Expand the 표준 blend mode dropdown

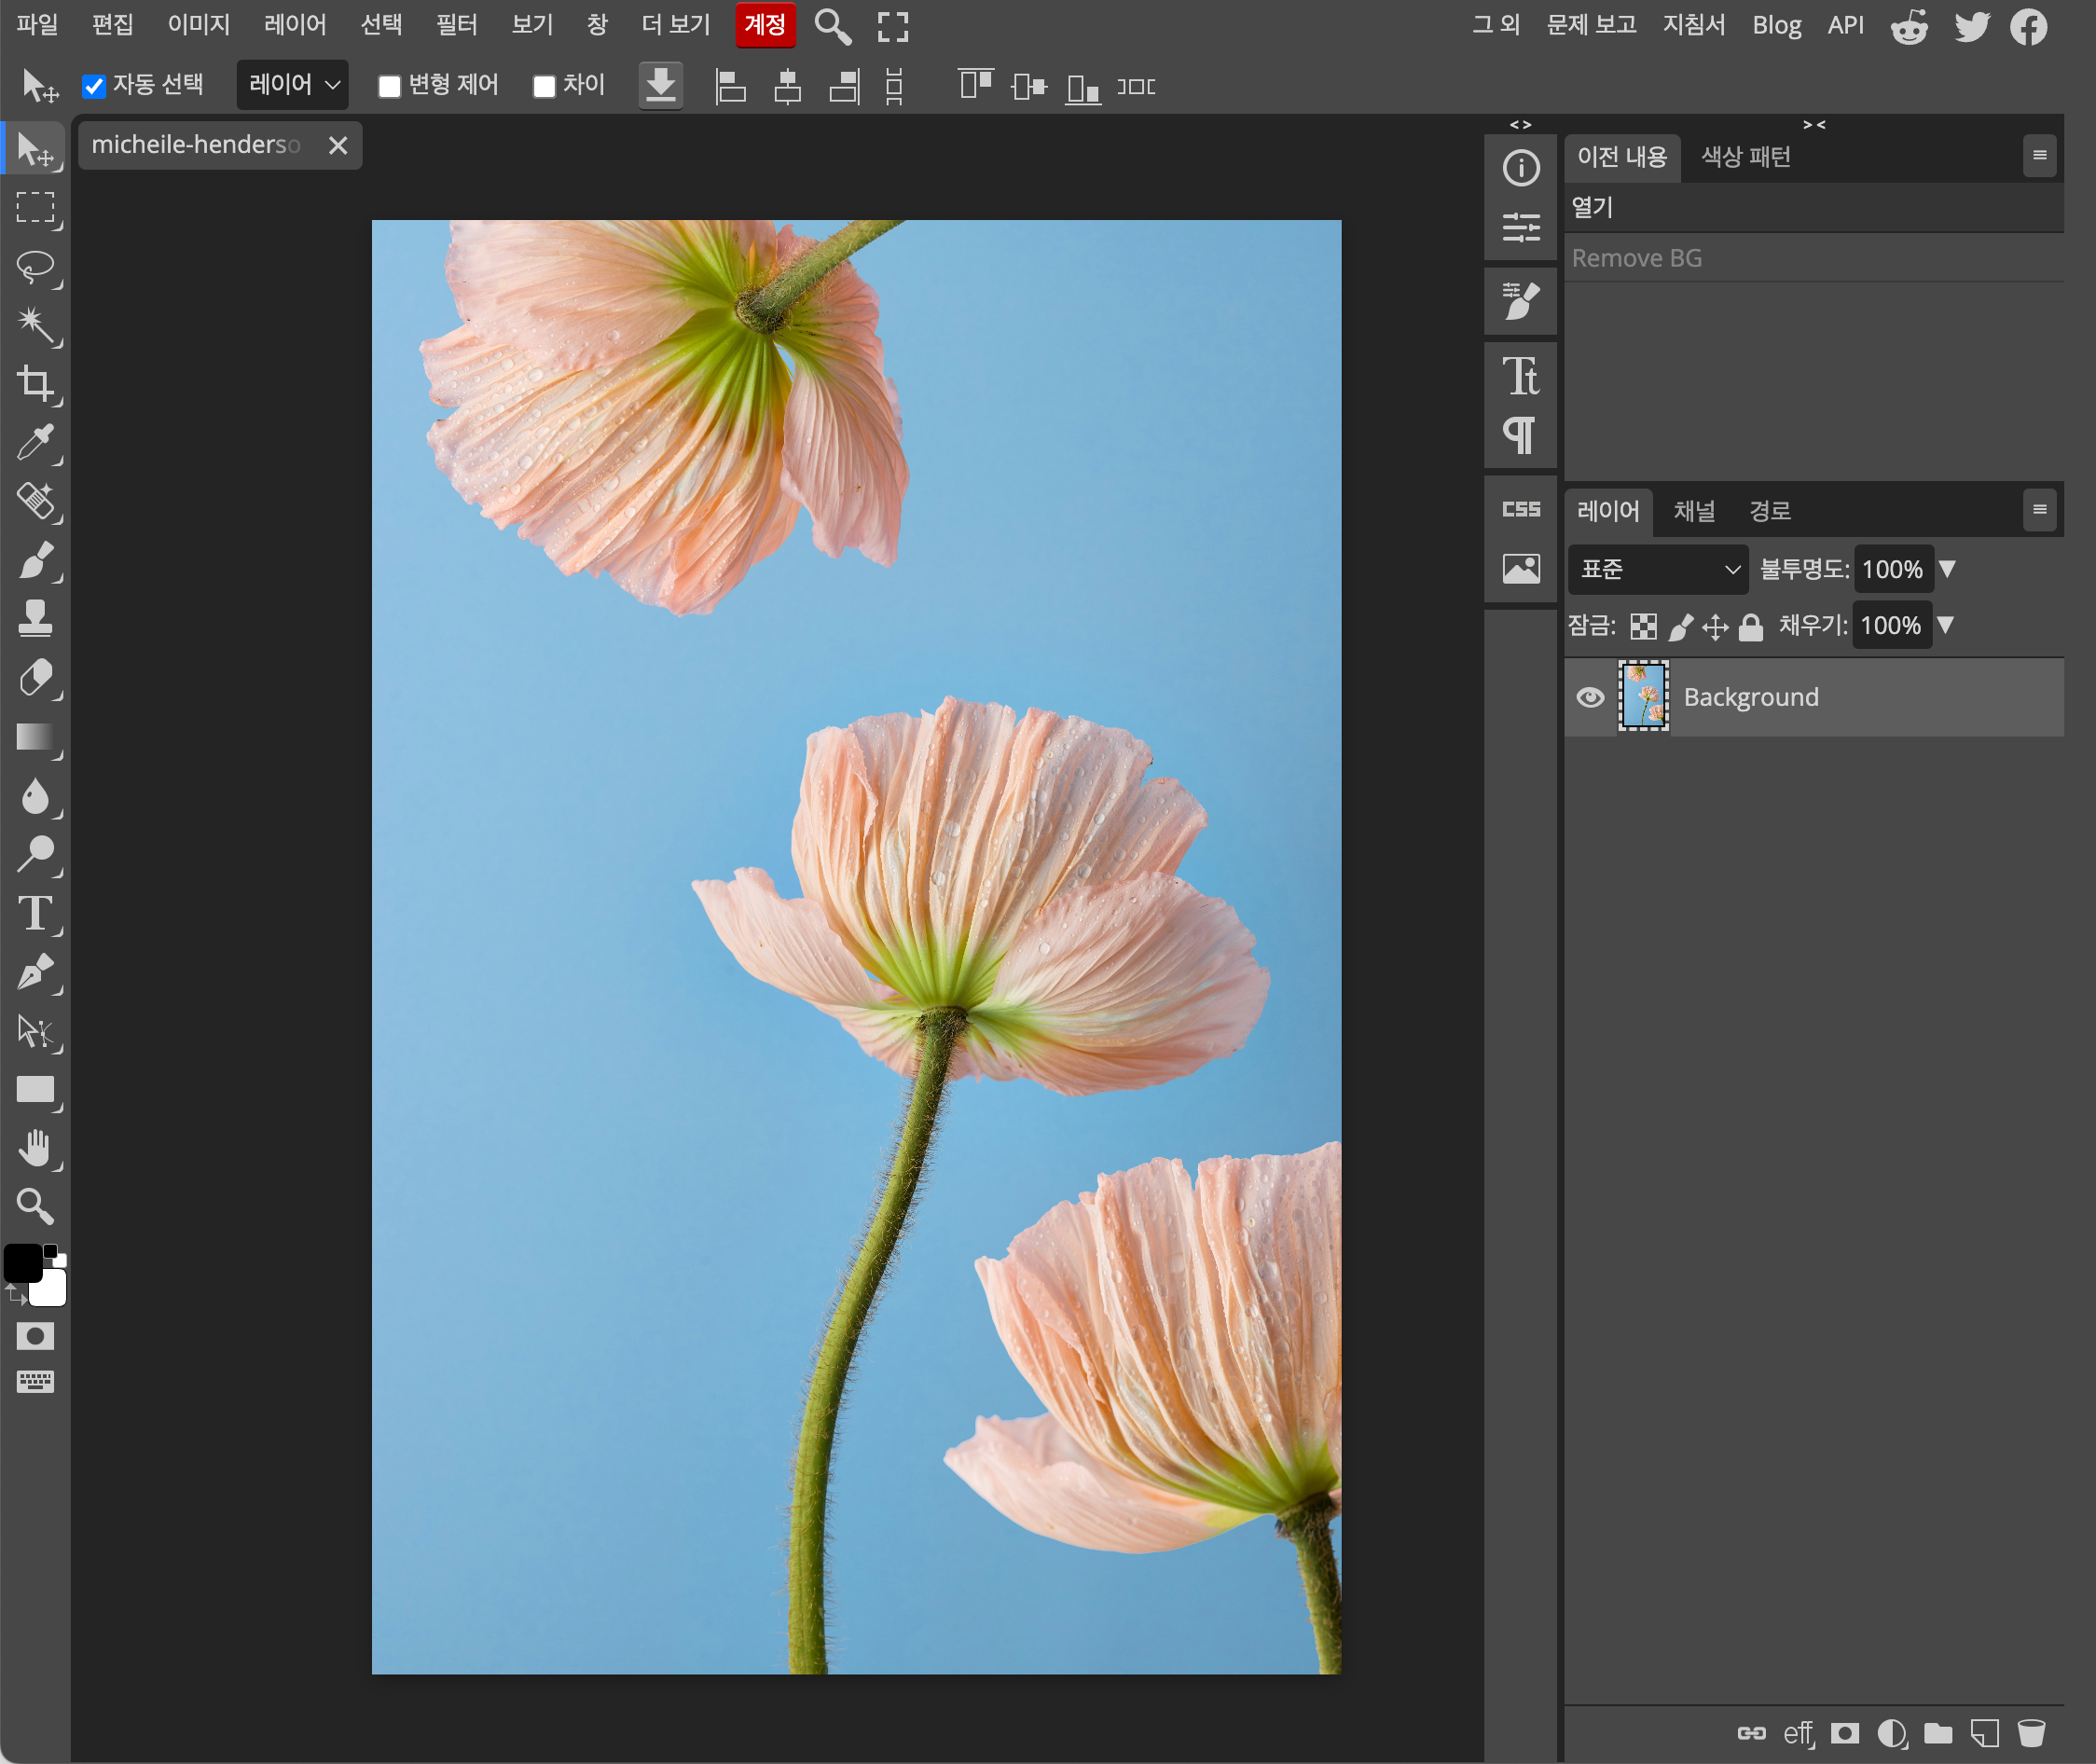coord(1657,569)
